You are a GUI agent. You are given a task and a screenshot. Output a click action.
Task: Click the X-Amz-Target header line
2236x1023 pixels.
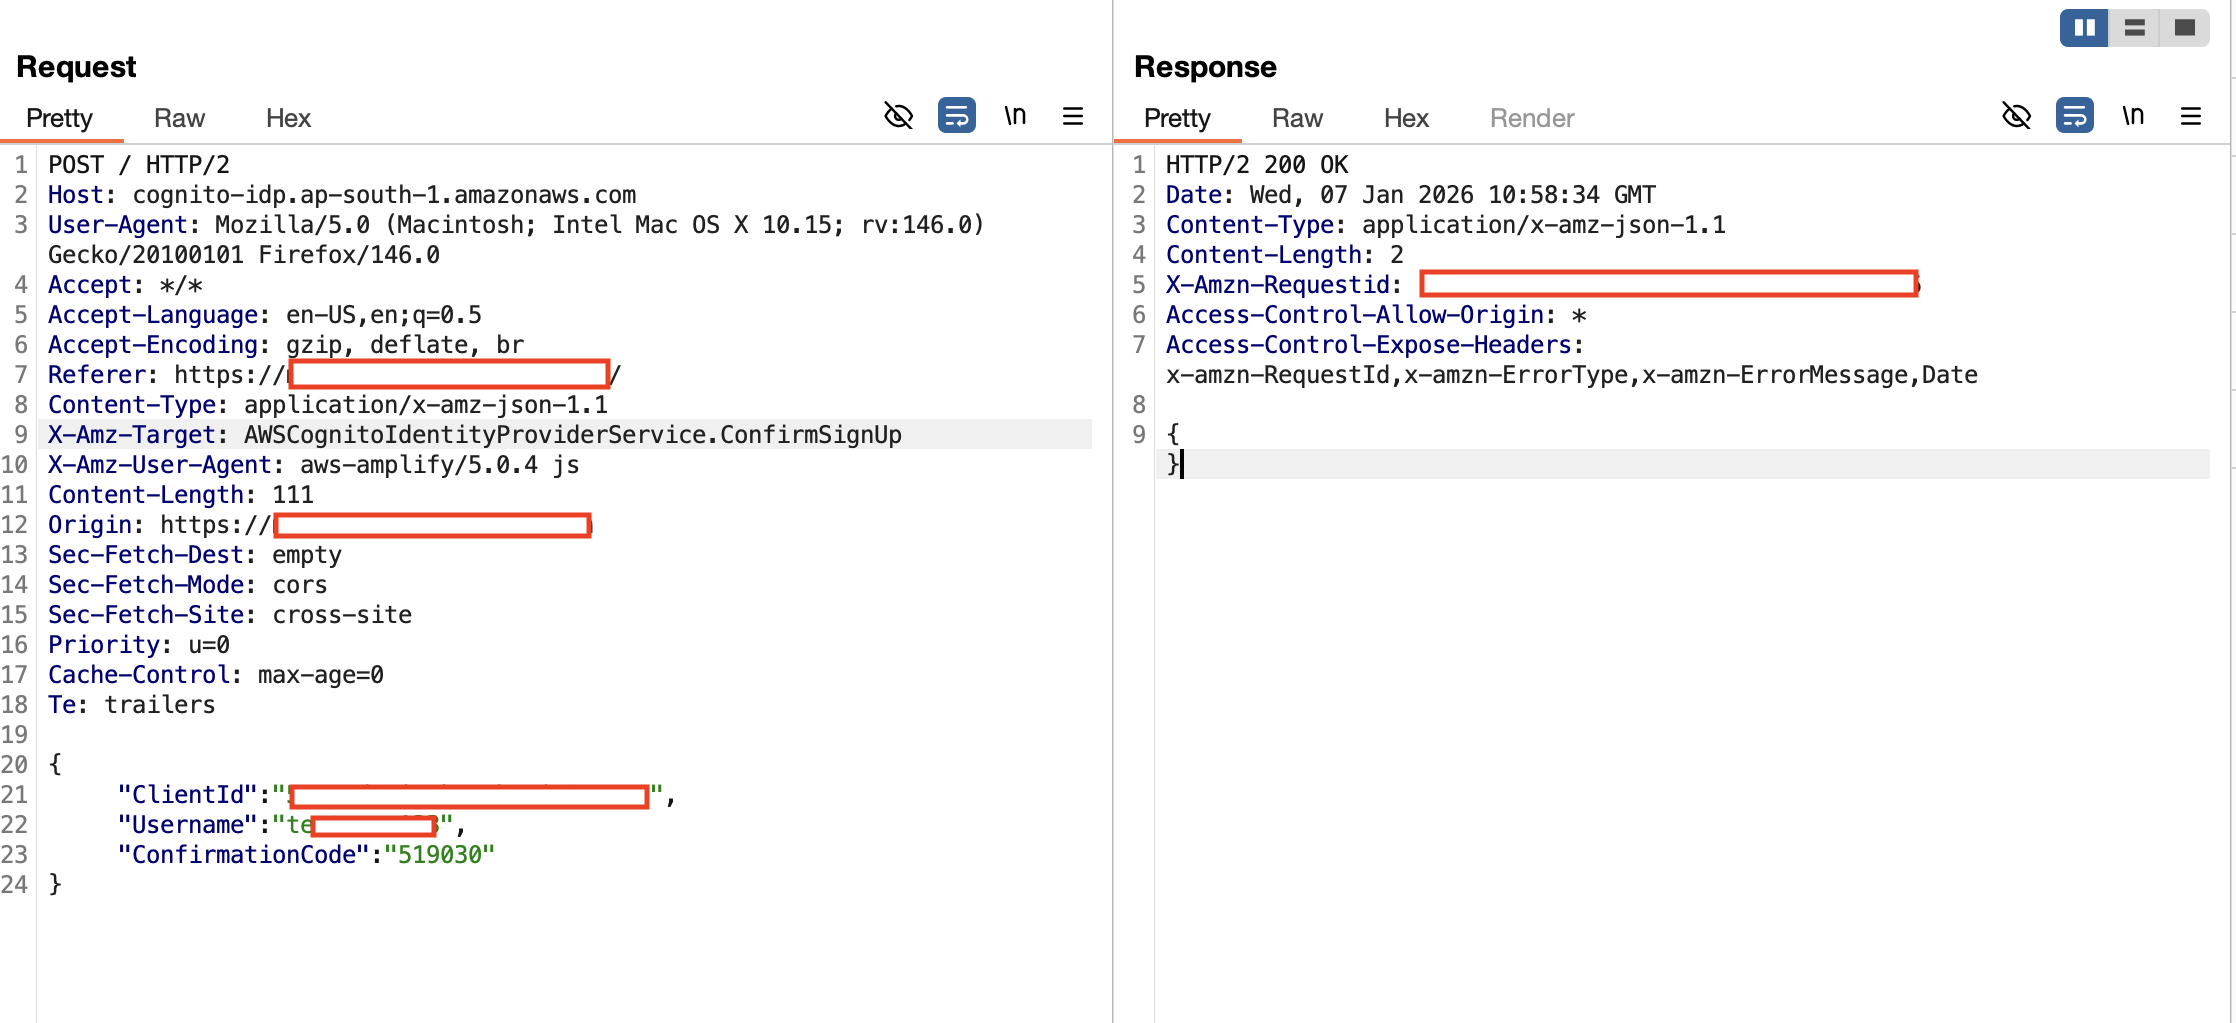(x=565, y=435)
